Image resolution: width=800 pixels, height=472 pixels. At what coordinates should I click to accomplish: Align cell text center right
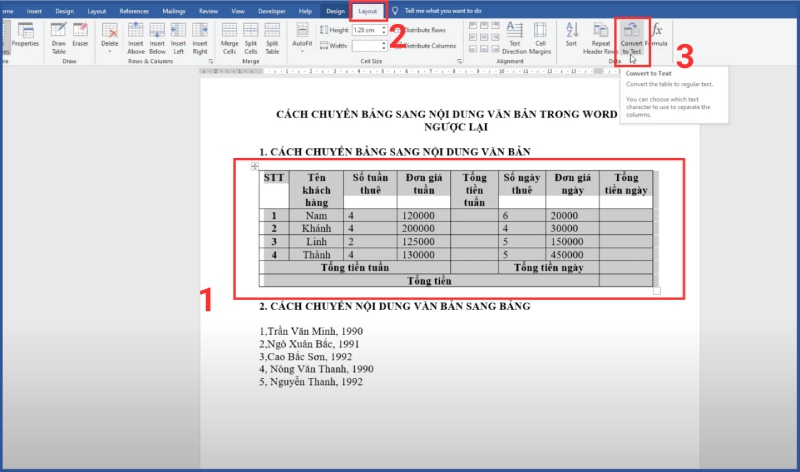(495, 37)
